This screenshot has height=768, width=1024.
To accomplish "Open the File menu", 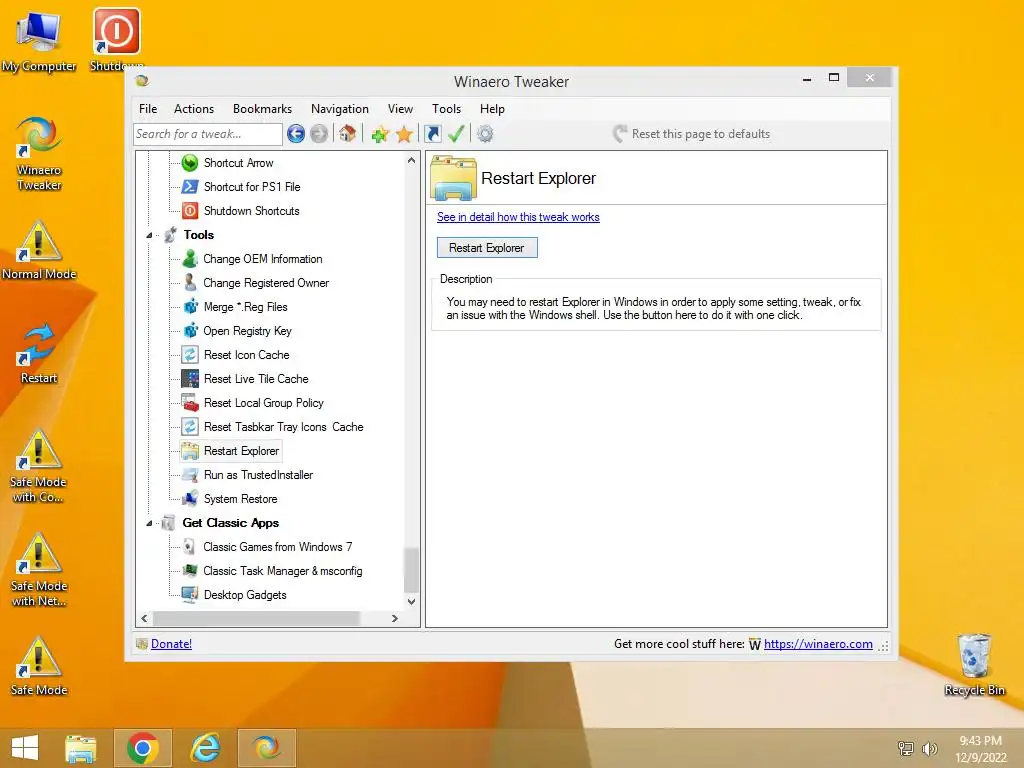I will [x=148, y=109].
